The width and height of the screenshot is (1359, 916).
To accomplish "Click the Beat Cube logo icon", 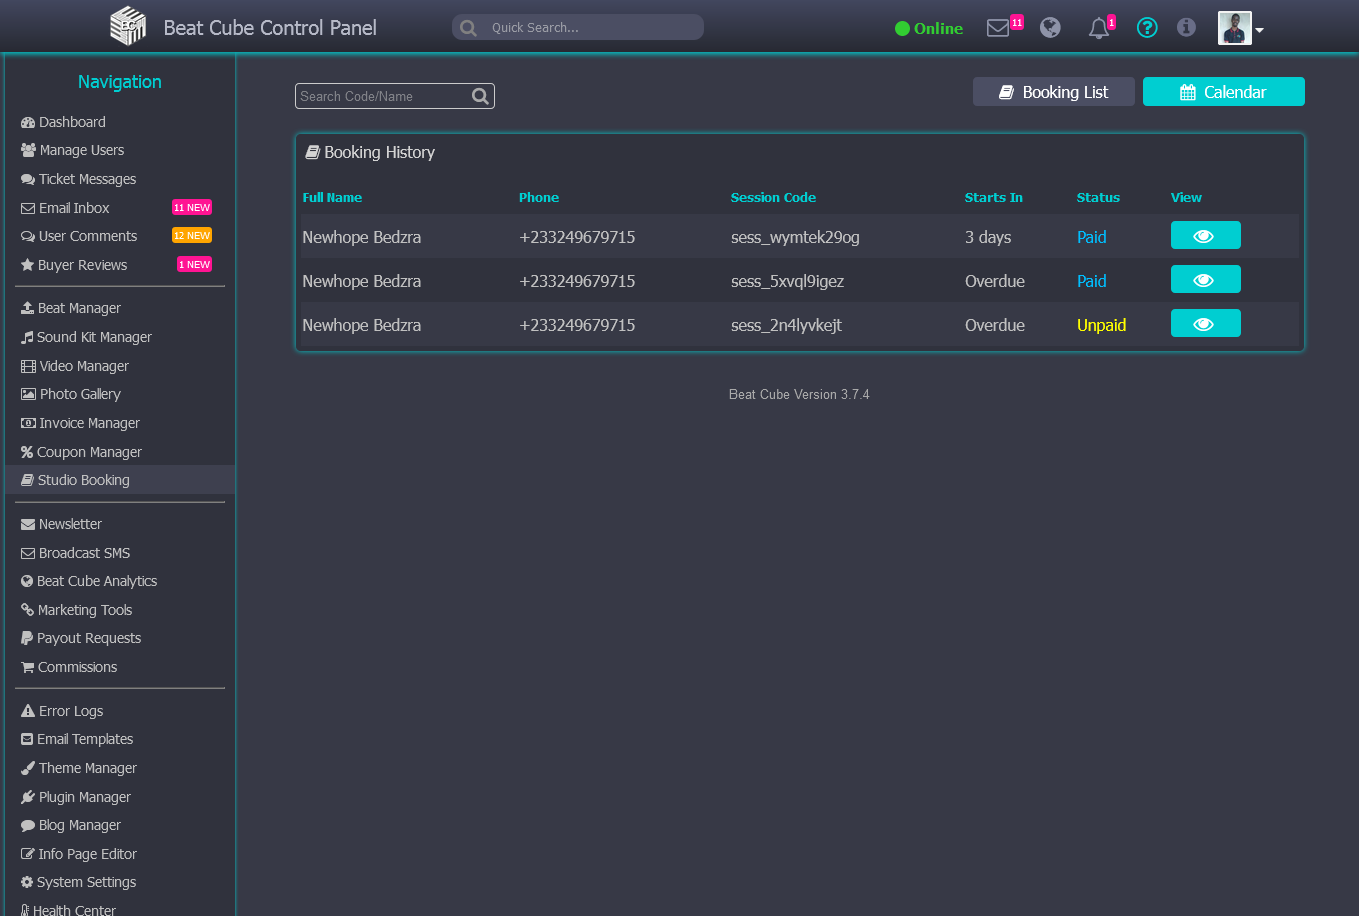I will tap(128, 26).
